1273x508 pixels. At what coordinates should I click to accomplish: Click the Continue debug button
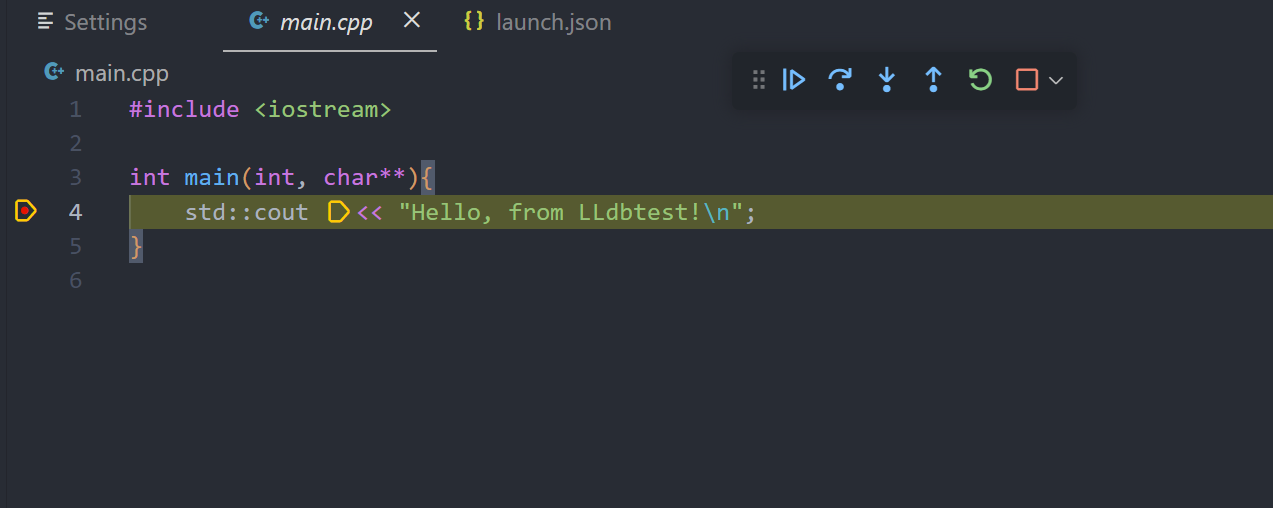pyautogui.click(x=794, y=80)
